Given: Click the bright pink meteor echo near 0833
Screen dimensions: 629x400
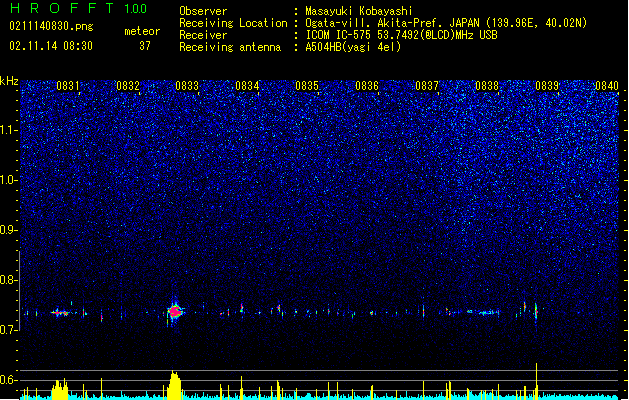Looking at the screenshot, I should (x=175, y=311).
